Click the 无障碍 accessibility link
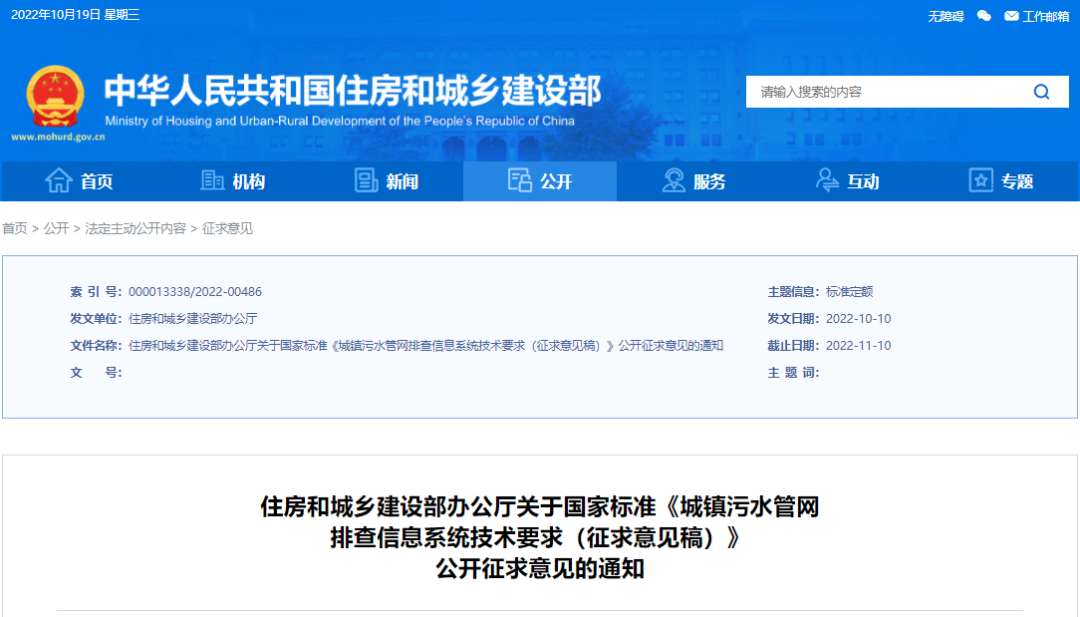This screenshot has height=617, width=1080. click(945, 16)
